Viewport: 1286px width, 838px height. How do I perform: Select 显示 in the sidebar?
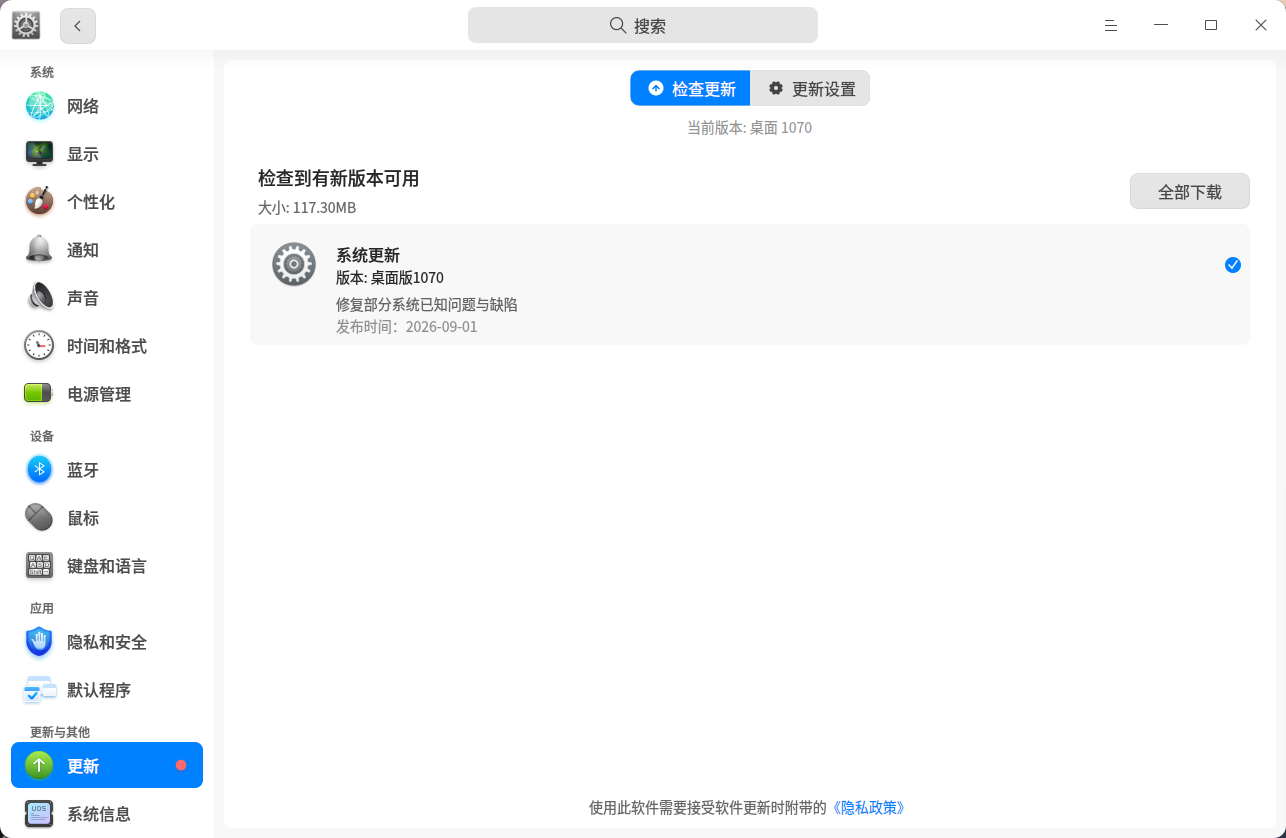[x=107, y=154]
